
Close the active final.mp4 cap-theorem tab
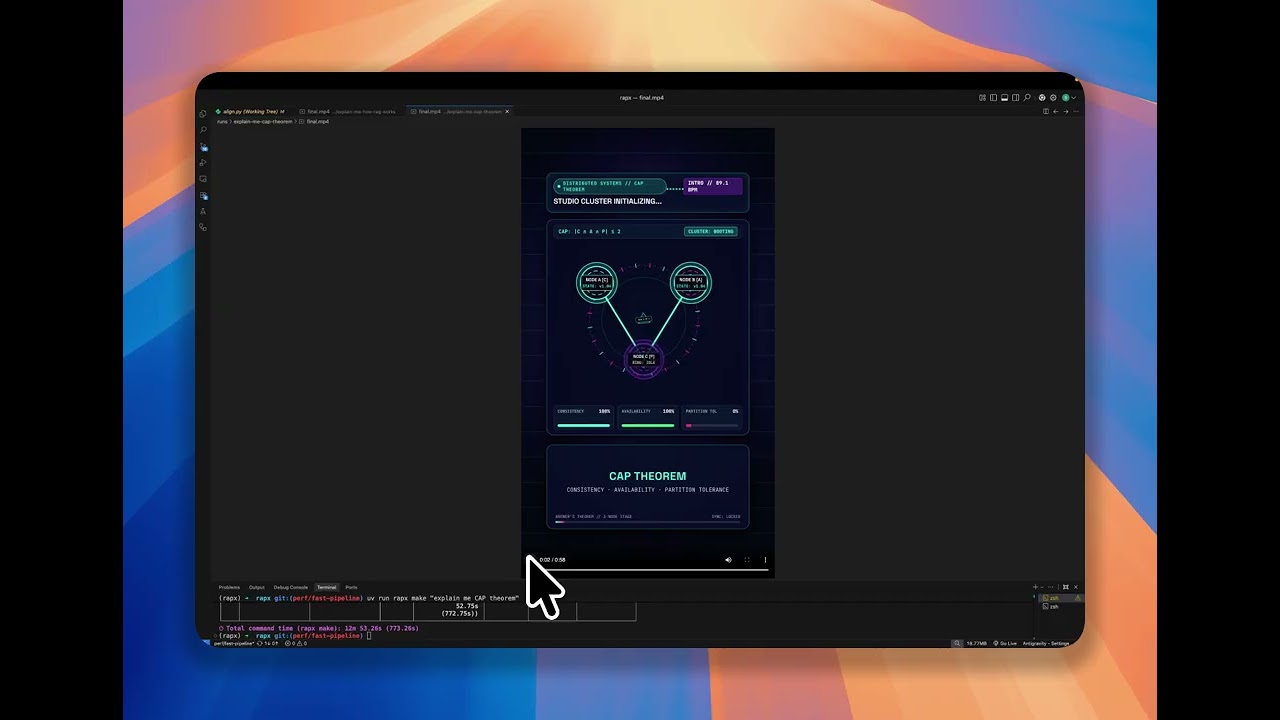click(507, 111)
